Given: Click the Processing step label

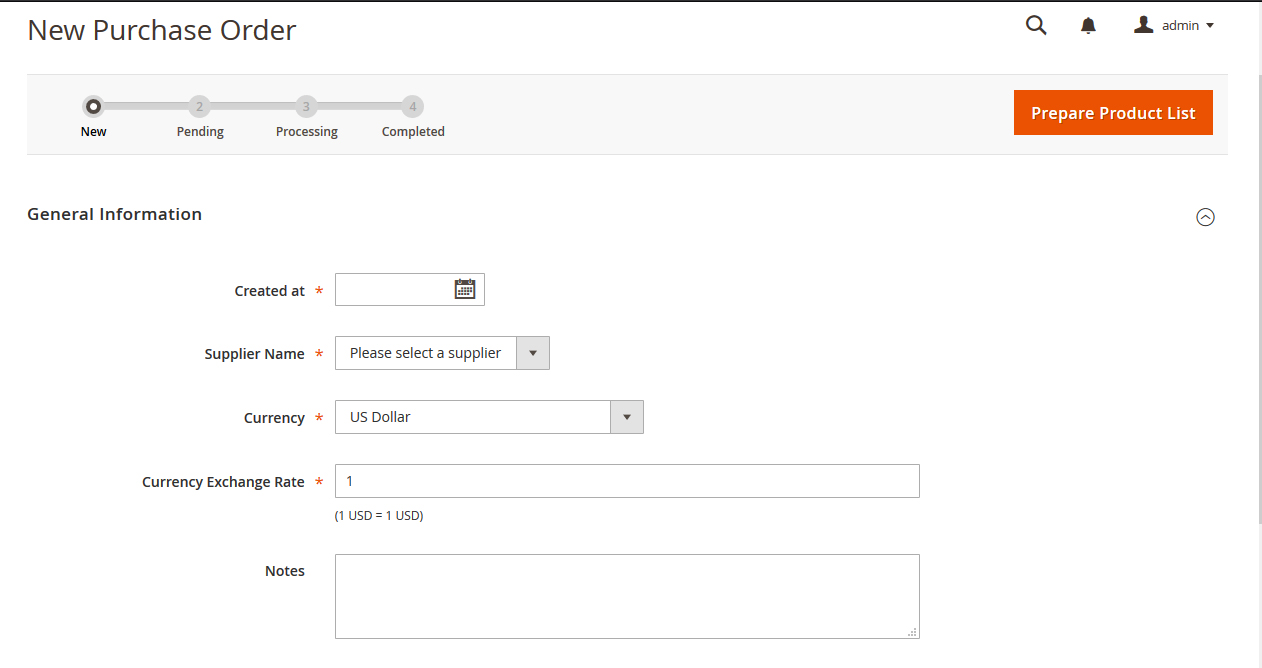Looking at the screenshot, I should [307, 132].
